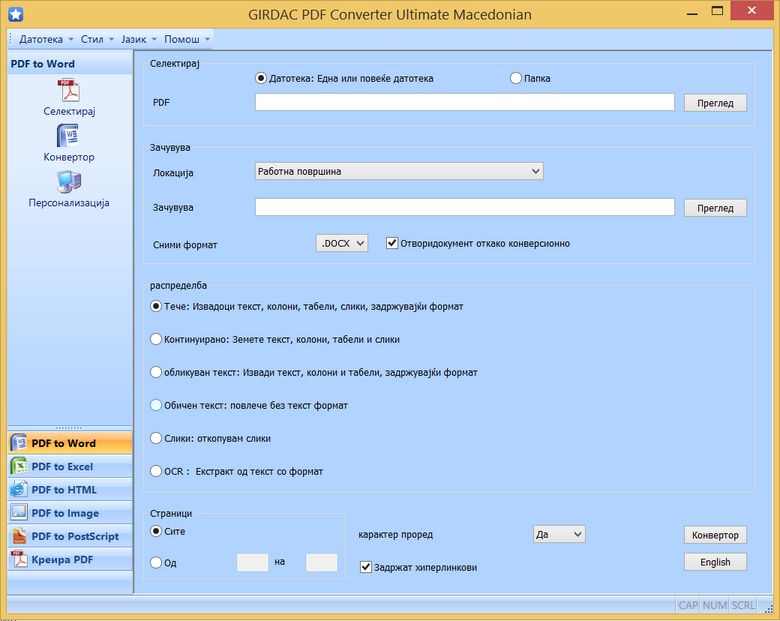The image size is (780, 621).
Task: Open the Локација dropdown Работна површина
Action: point(399,171)
